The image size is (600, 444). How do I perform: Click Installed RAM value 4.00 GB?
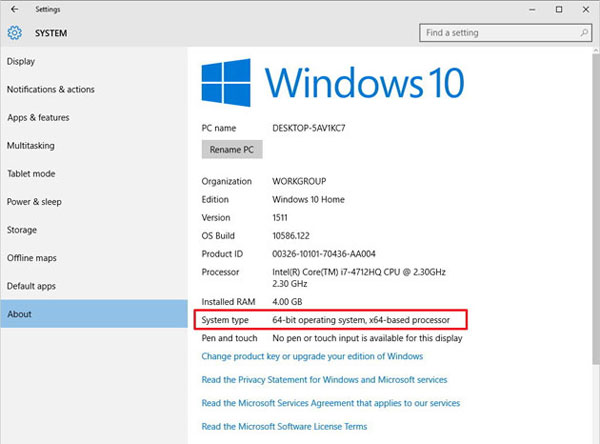click(x=287, y=302)
